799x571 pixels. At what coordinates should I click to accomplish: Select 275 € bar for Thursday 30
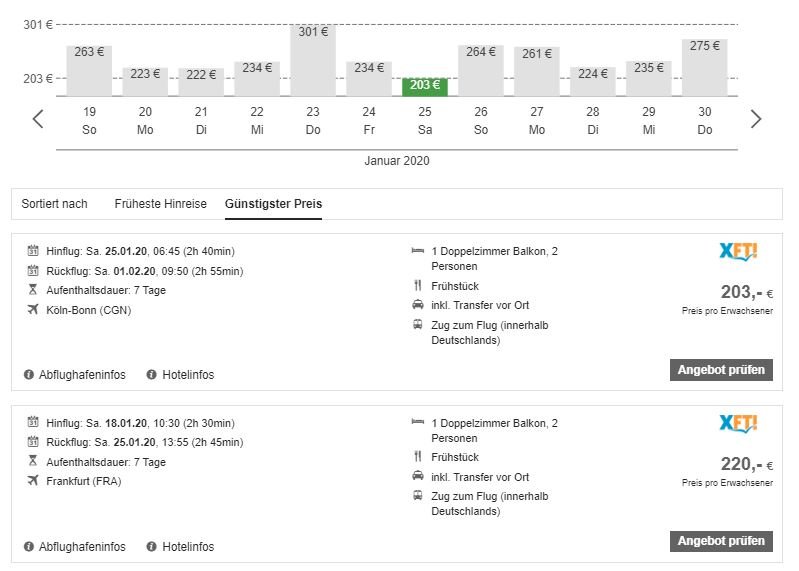[x=705, y=67]
